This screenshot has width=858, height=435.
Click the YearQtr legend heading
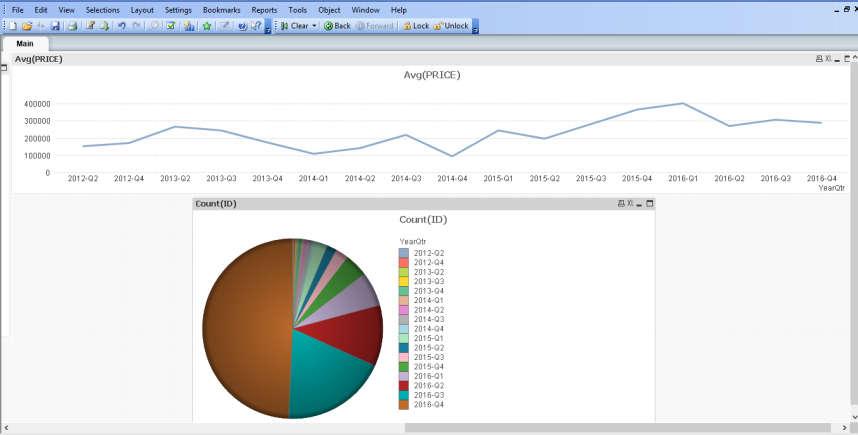click(413, 241)
